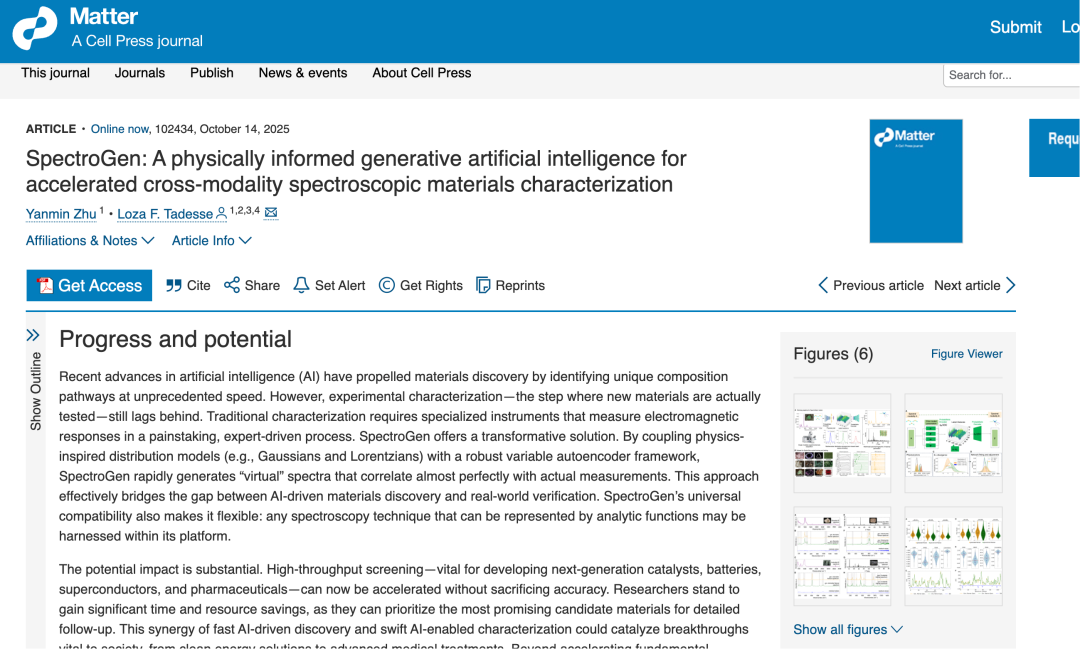Open the first figure thumbnail

pos(842,443)
